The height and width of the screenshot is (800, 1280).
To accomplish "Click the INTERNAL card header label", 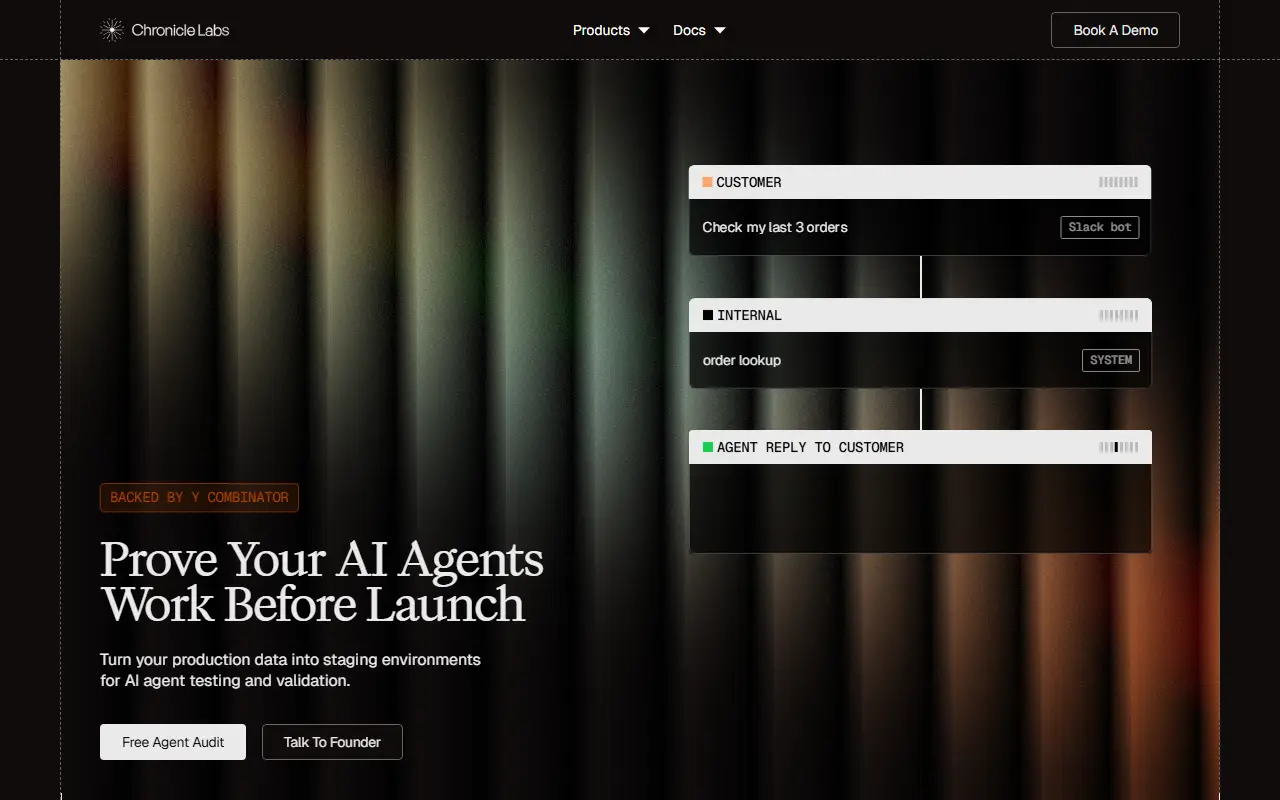I will [x=749, y=315].
